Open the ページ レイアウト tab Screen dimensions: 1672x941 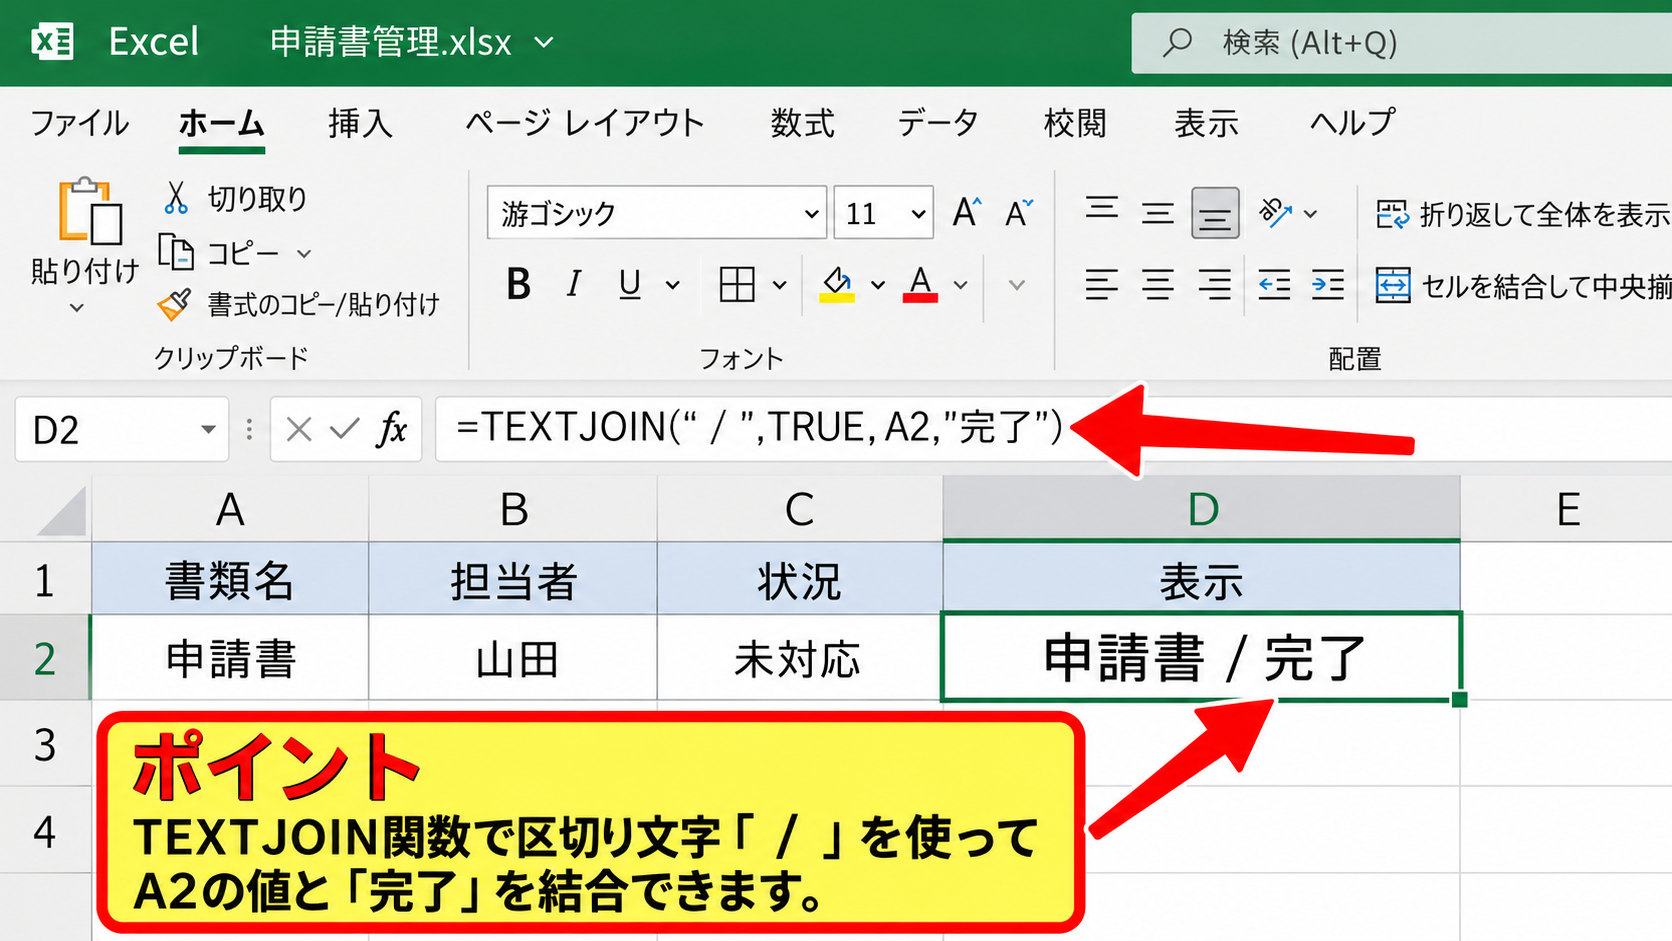click(x=585, y=123)
